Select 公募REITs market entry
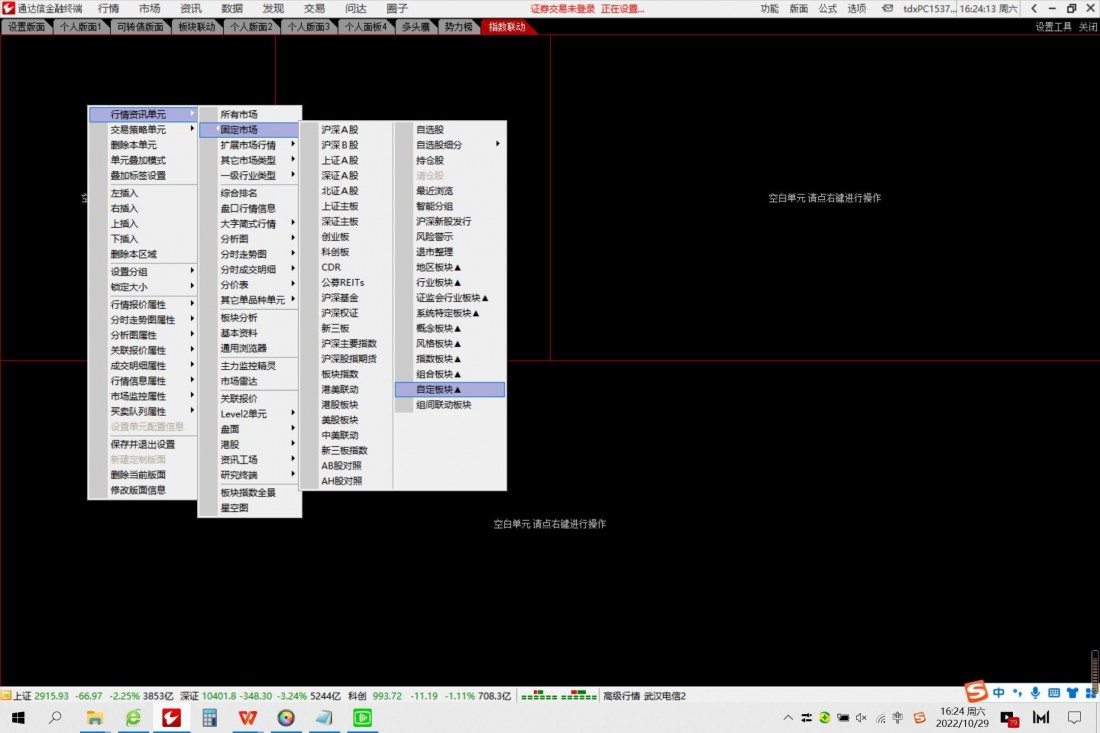The height and width of the screenshot is (733, 1100). pyautogui.click(x=346, y=283)
